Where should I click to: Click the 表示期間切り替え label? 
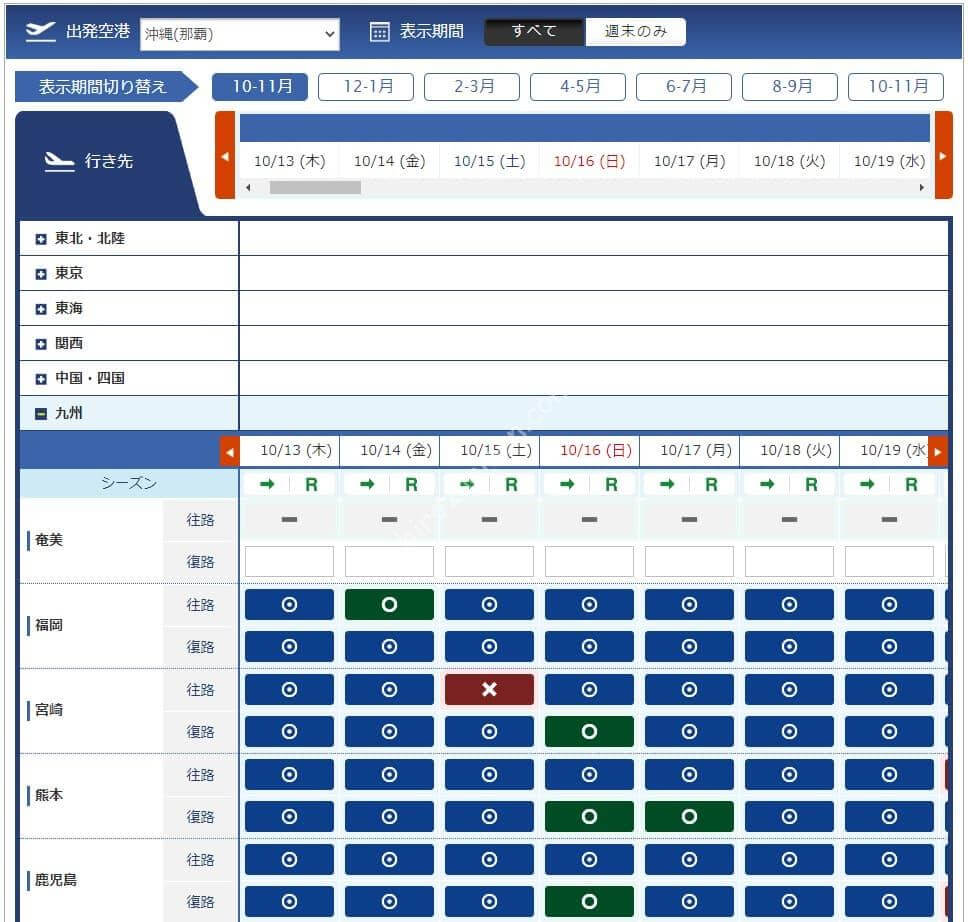pos(103,86)
